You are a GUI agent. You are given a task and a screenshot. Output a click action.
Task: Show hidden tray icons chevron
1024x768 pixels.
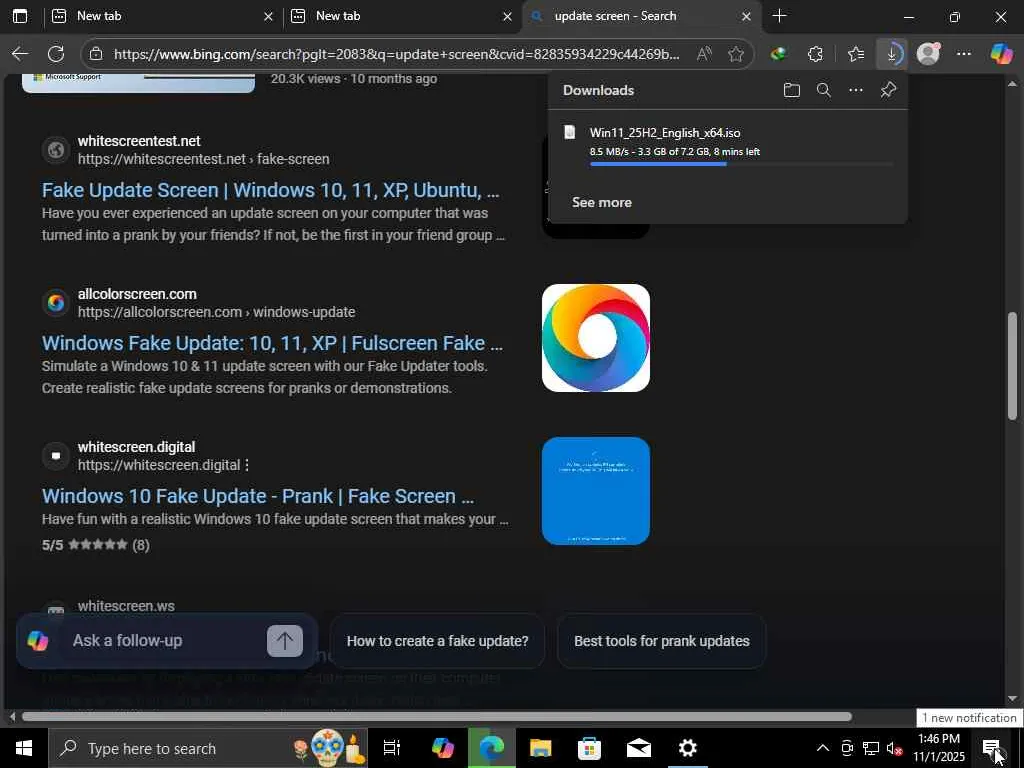[x=823, y=748]
